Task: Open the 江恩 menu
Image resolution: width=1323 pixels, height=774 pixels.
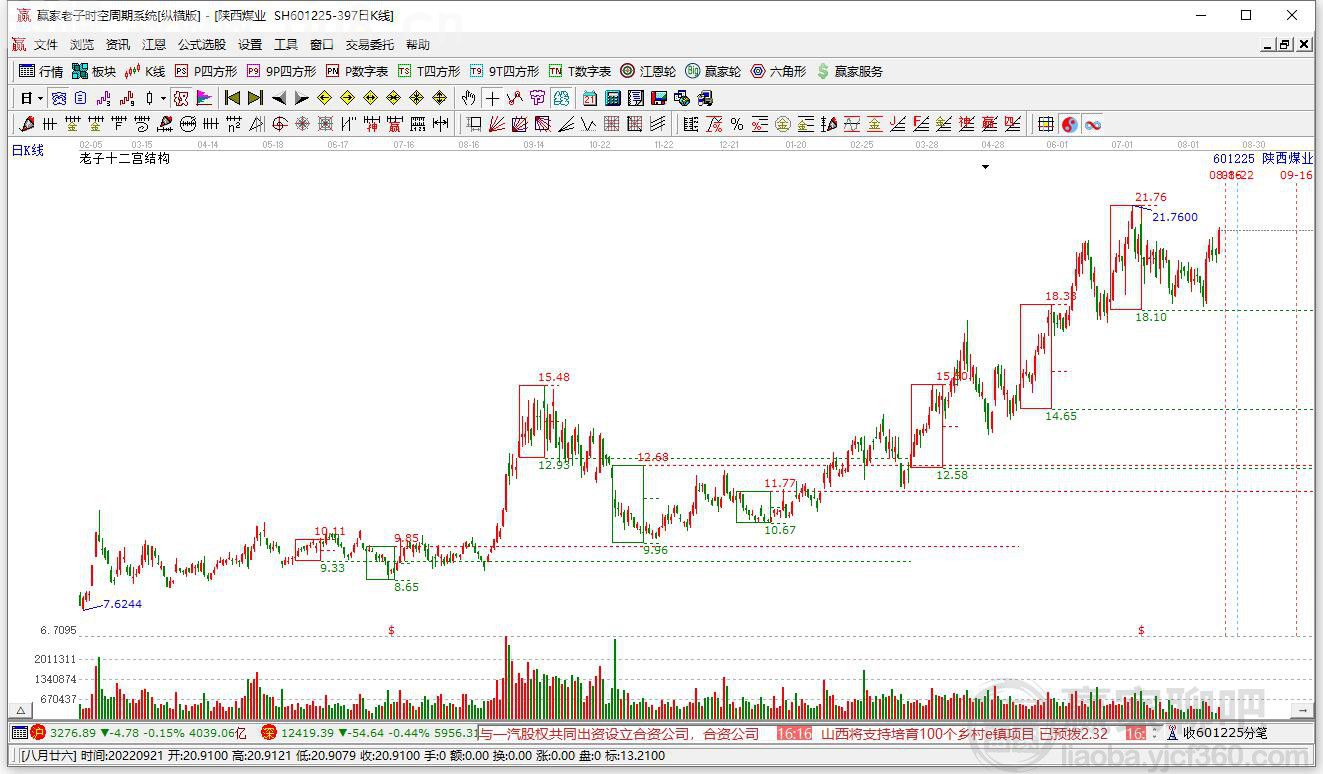Action: pos(154,45)
